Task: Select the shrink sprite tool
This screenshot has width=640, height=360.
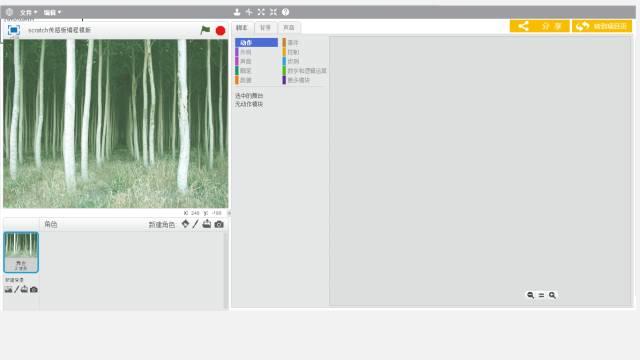Action: [273, 12]
